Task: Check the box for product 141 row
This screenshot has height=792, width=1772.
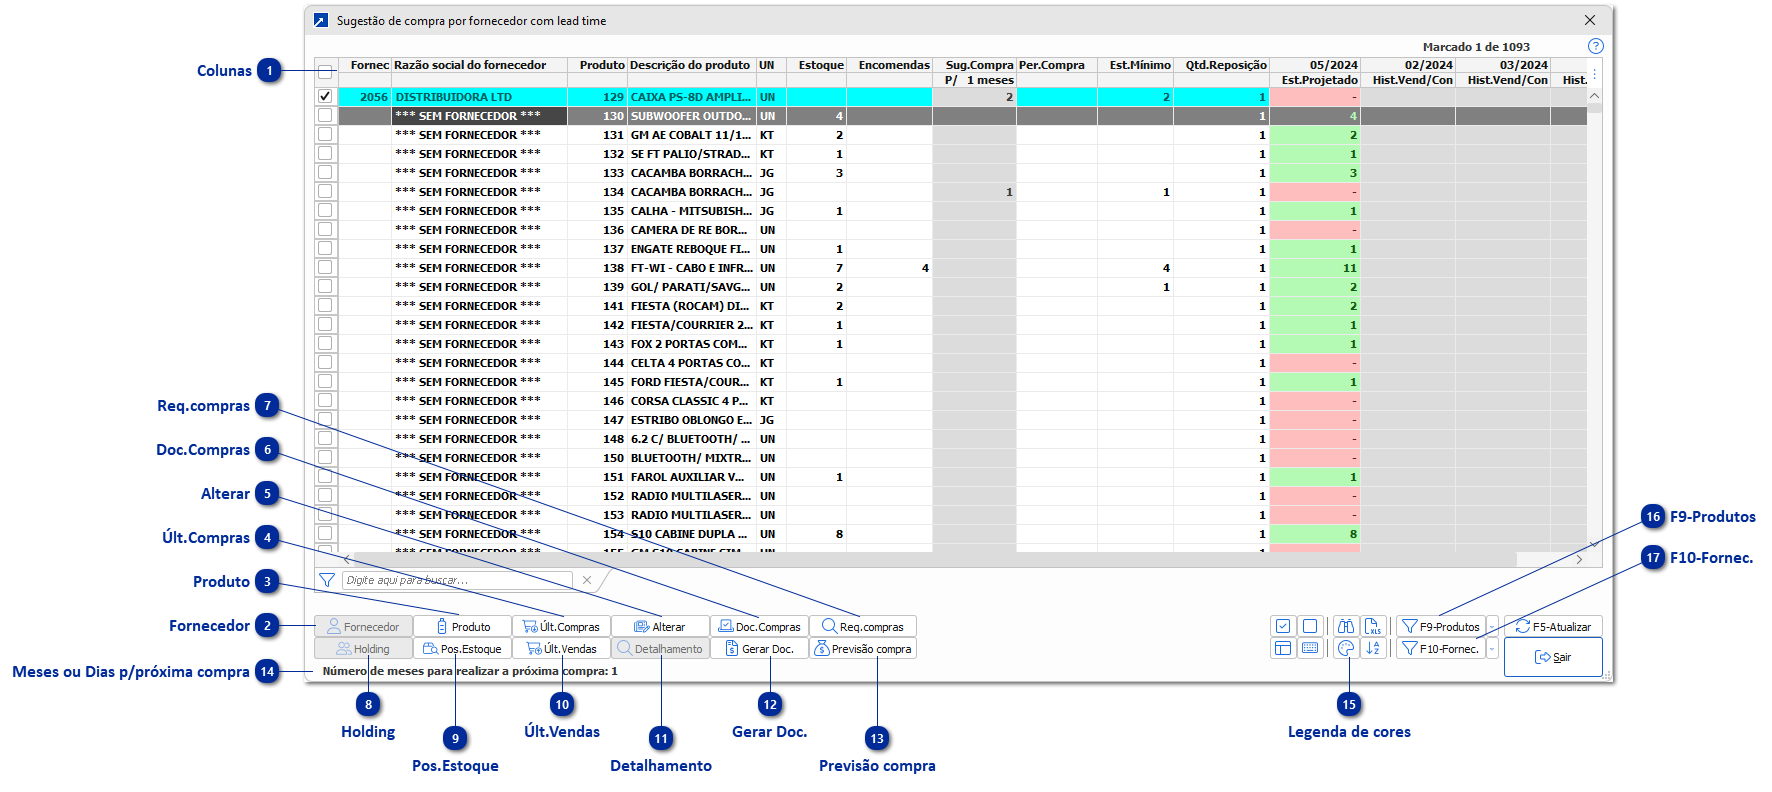Action: [x=325, y=306]
